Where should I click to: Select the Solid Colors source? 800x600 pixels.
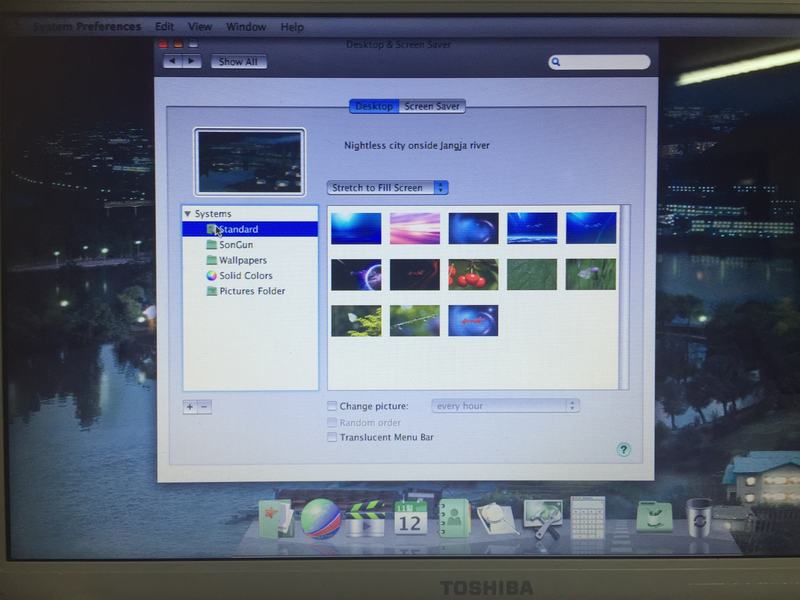(245, 276)
